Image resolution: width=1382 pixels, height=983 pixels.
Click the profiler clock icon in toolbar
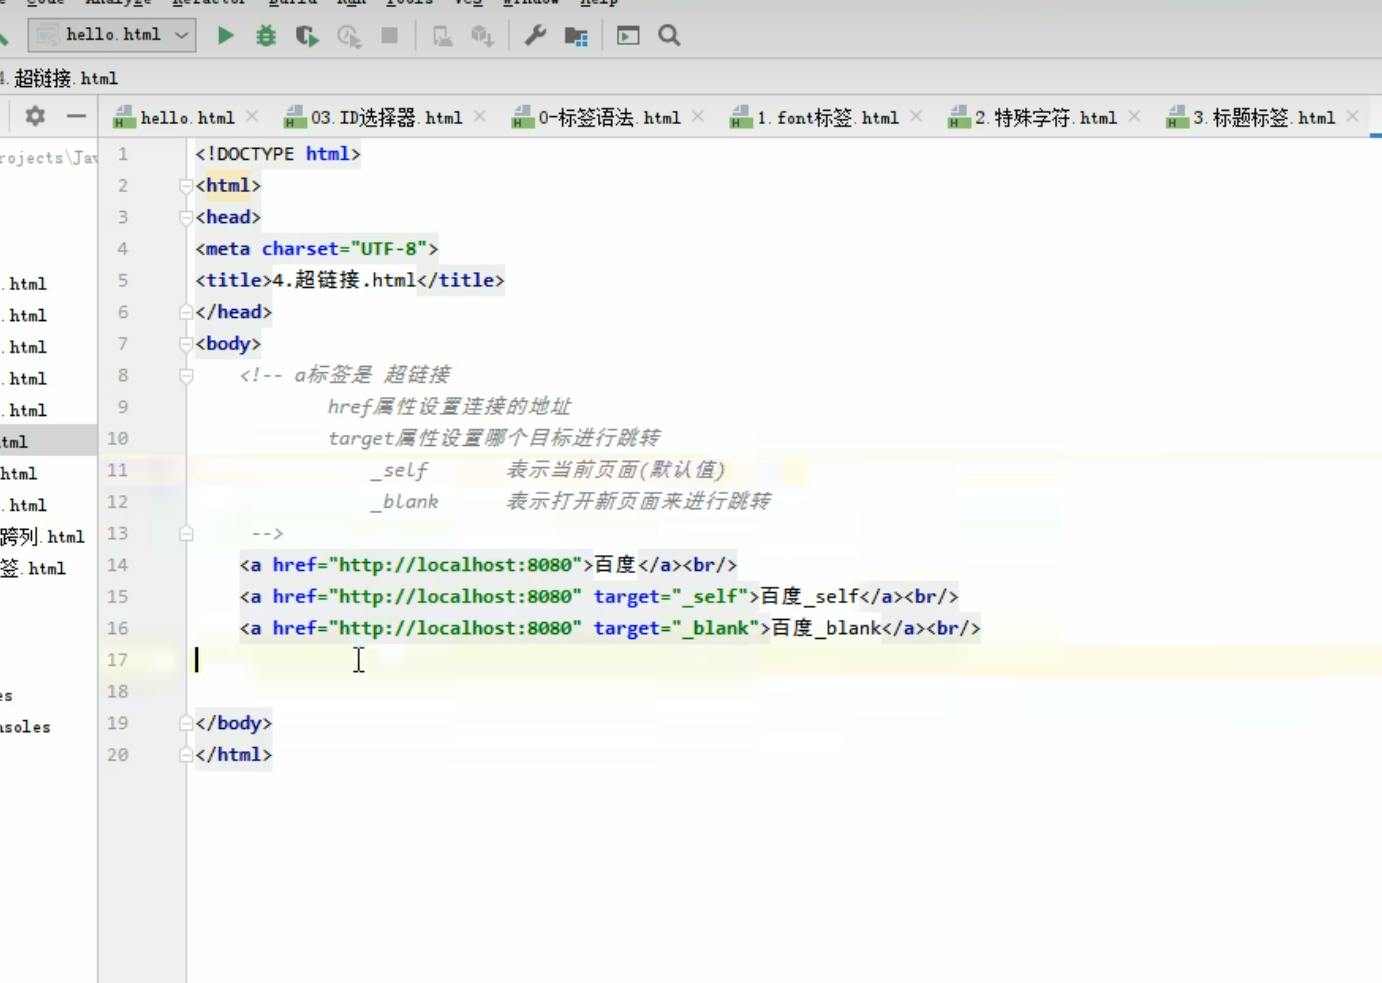349,36
